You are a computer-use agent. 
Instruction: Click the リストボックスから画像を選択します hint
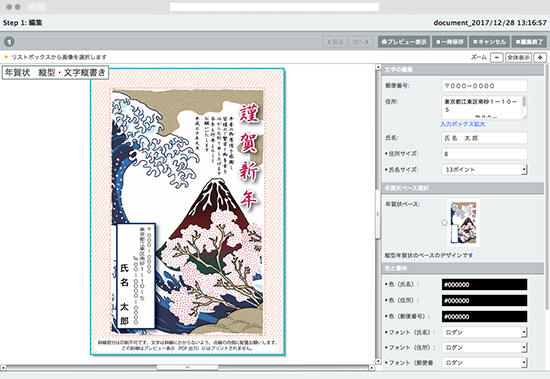pos(59,57)
